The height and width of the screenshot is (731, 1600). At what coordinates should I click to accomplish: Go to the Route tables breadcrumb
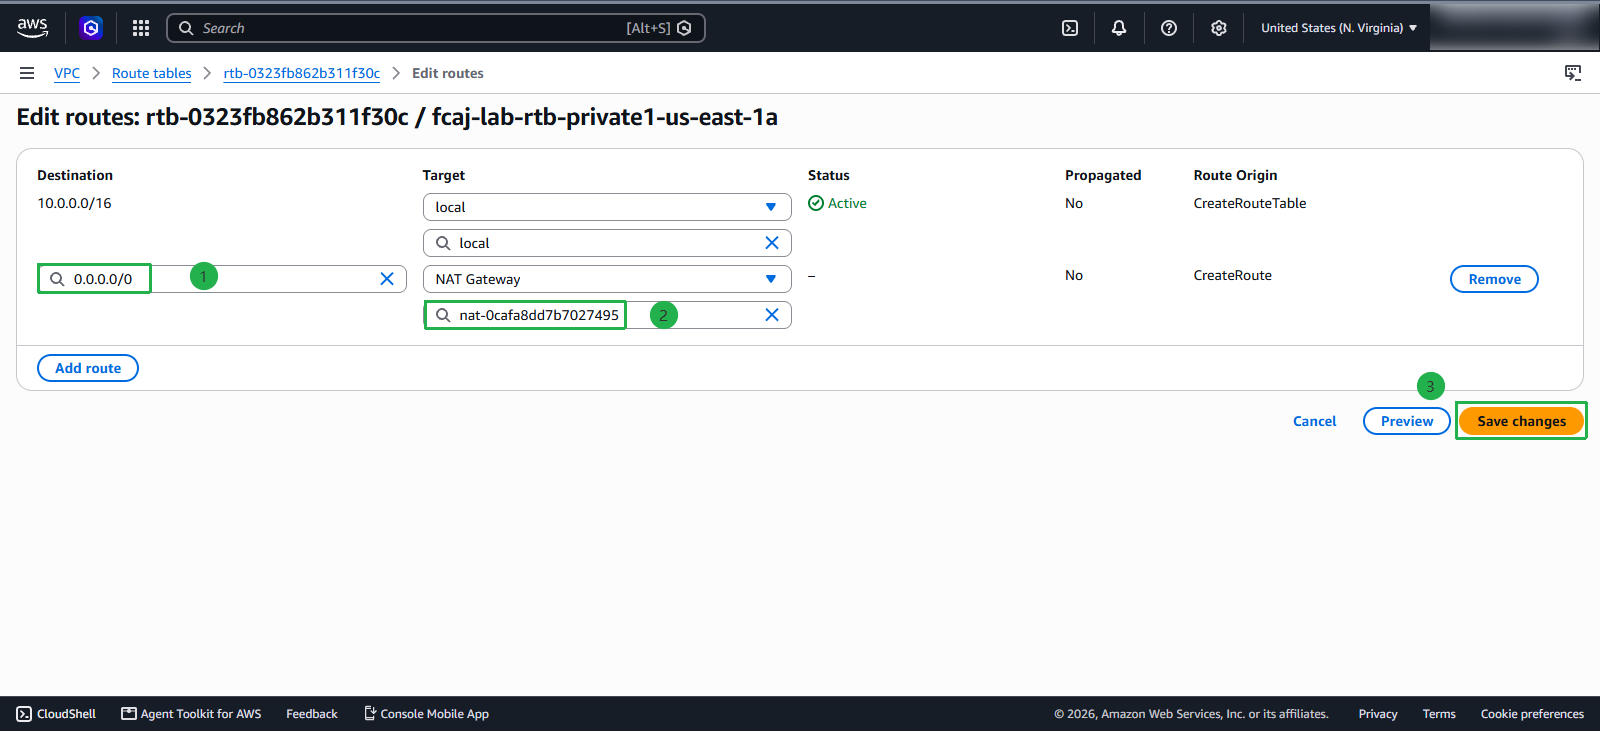[x=151, y=73]
